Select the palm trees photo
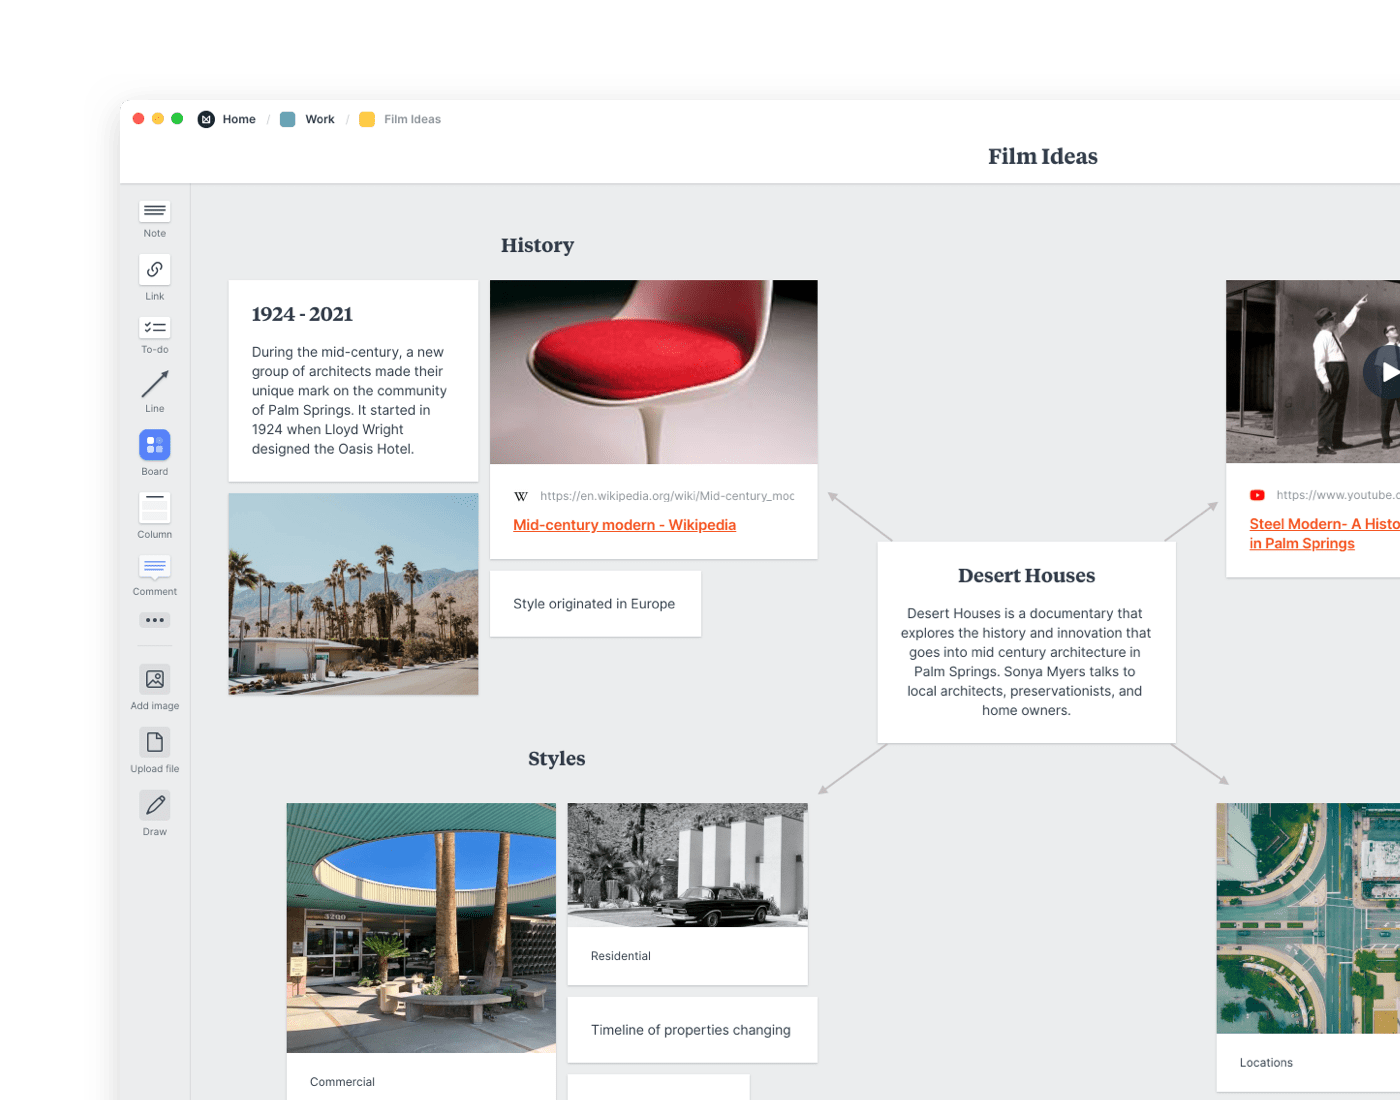The image size is (1400, 1100). (353, 594)
